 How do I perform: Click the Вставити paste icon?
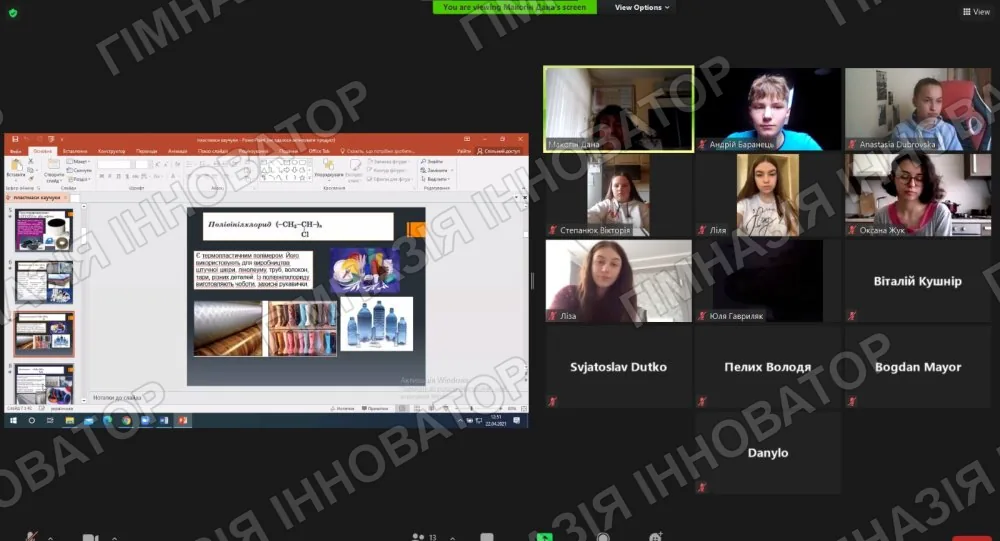[x=16, y=166]
